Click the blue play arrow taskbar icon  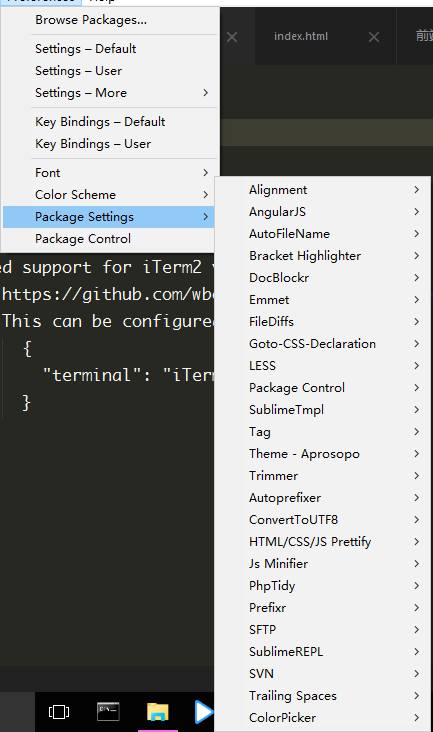(204, 711)
